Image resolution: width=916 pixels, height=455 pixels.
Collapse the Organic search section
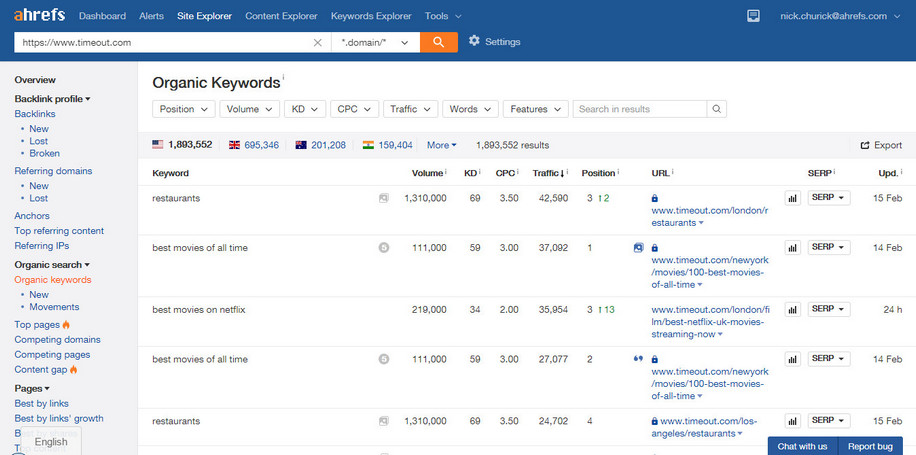click(52, 265)
